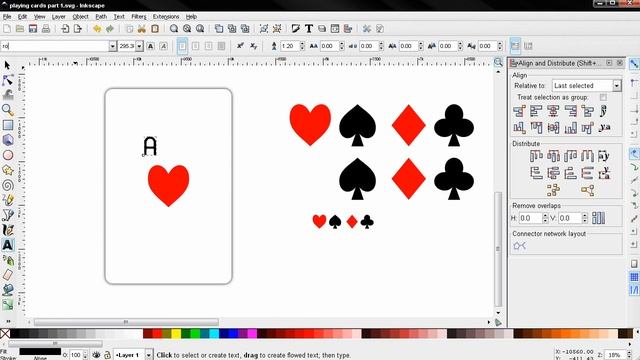Open the Extensions menu
Screen dimensions: 640x360
[x=166, y=17]
